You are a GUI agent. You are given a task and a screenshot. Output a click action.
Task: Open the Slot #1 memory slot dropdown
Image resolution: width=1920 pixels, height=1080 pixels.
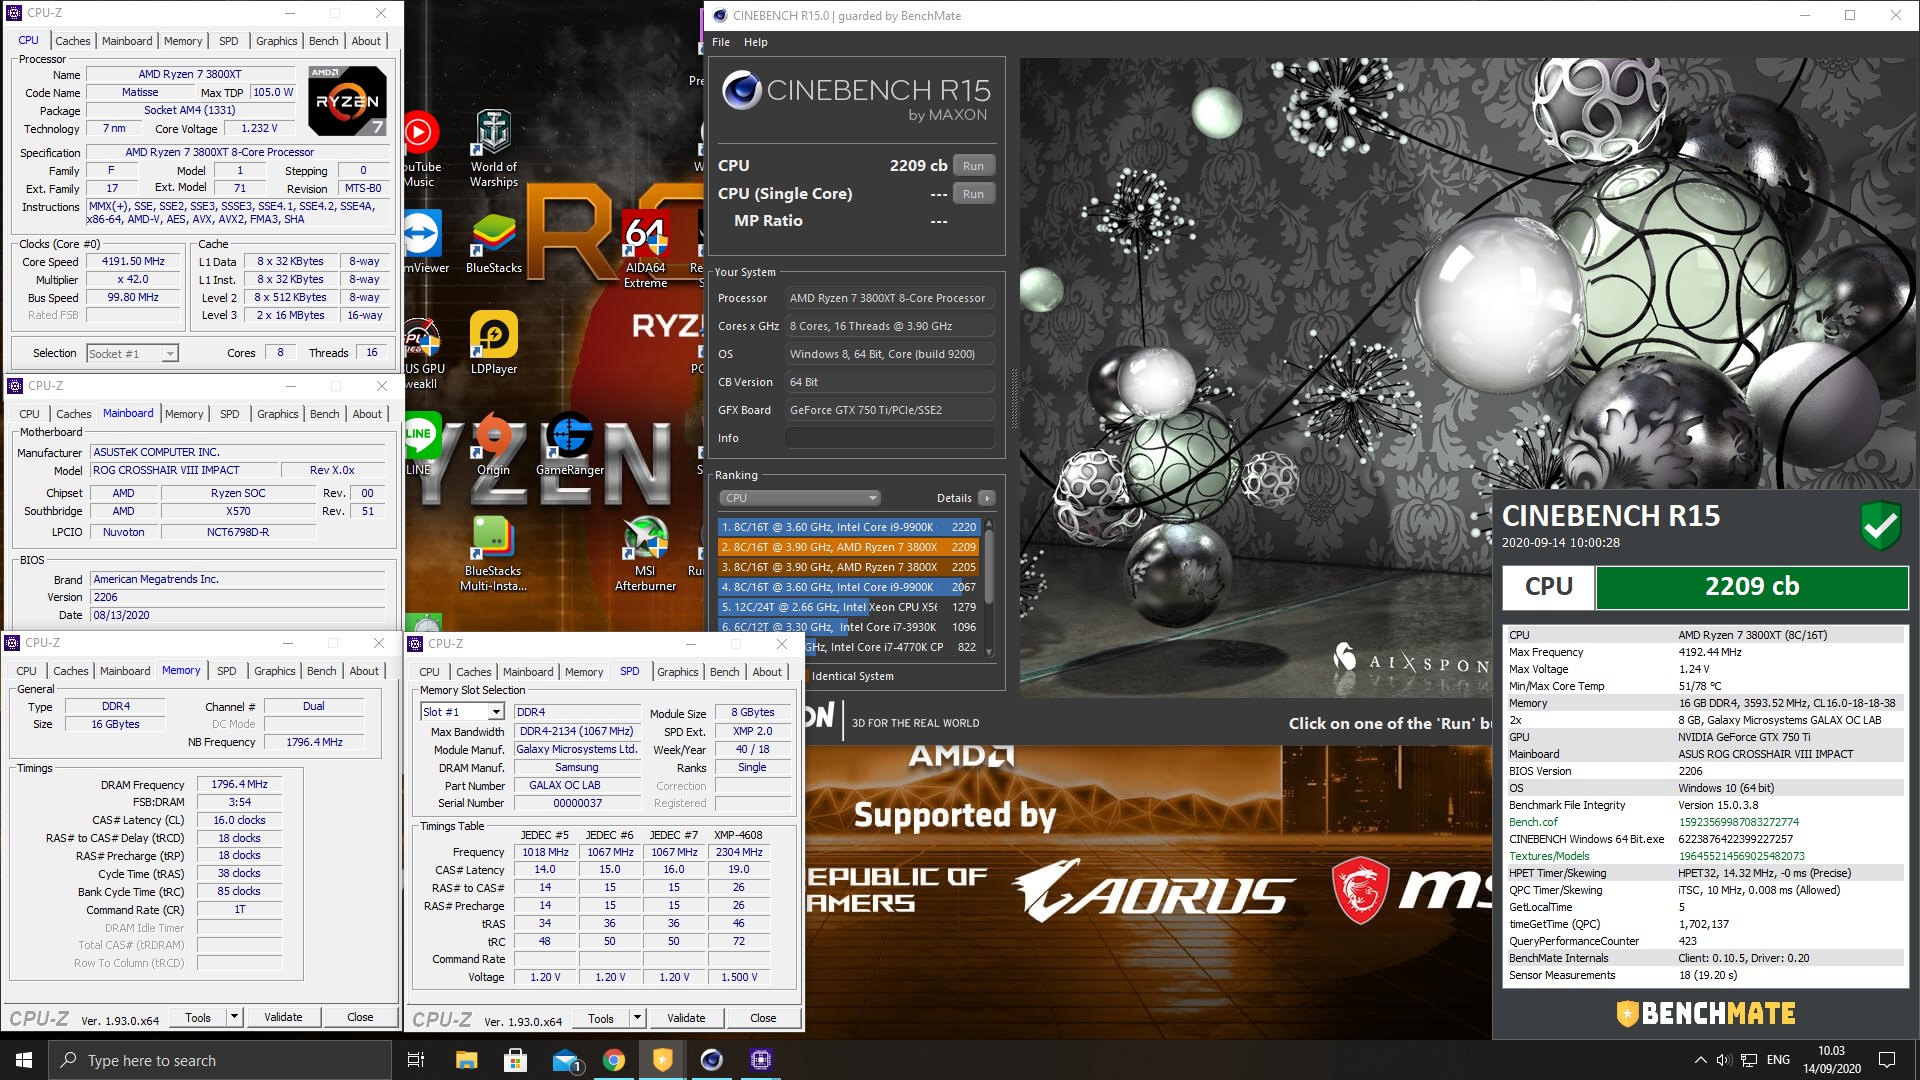462,712
